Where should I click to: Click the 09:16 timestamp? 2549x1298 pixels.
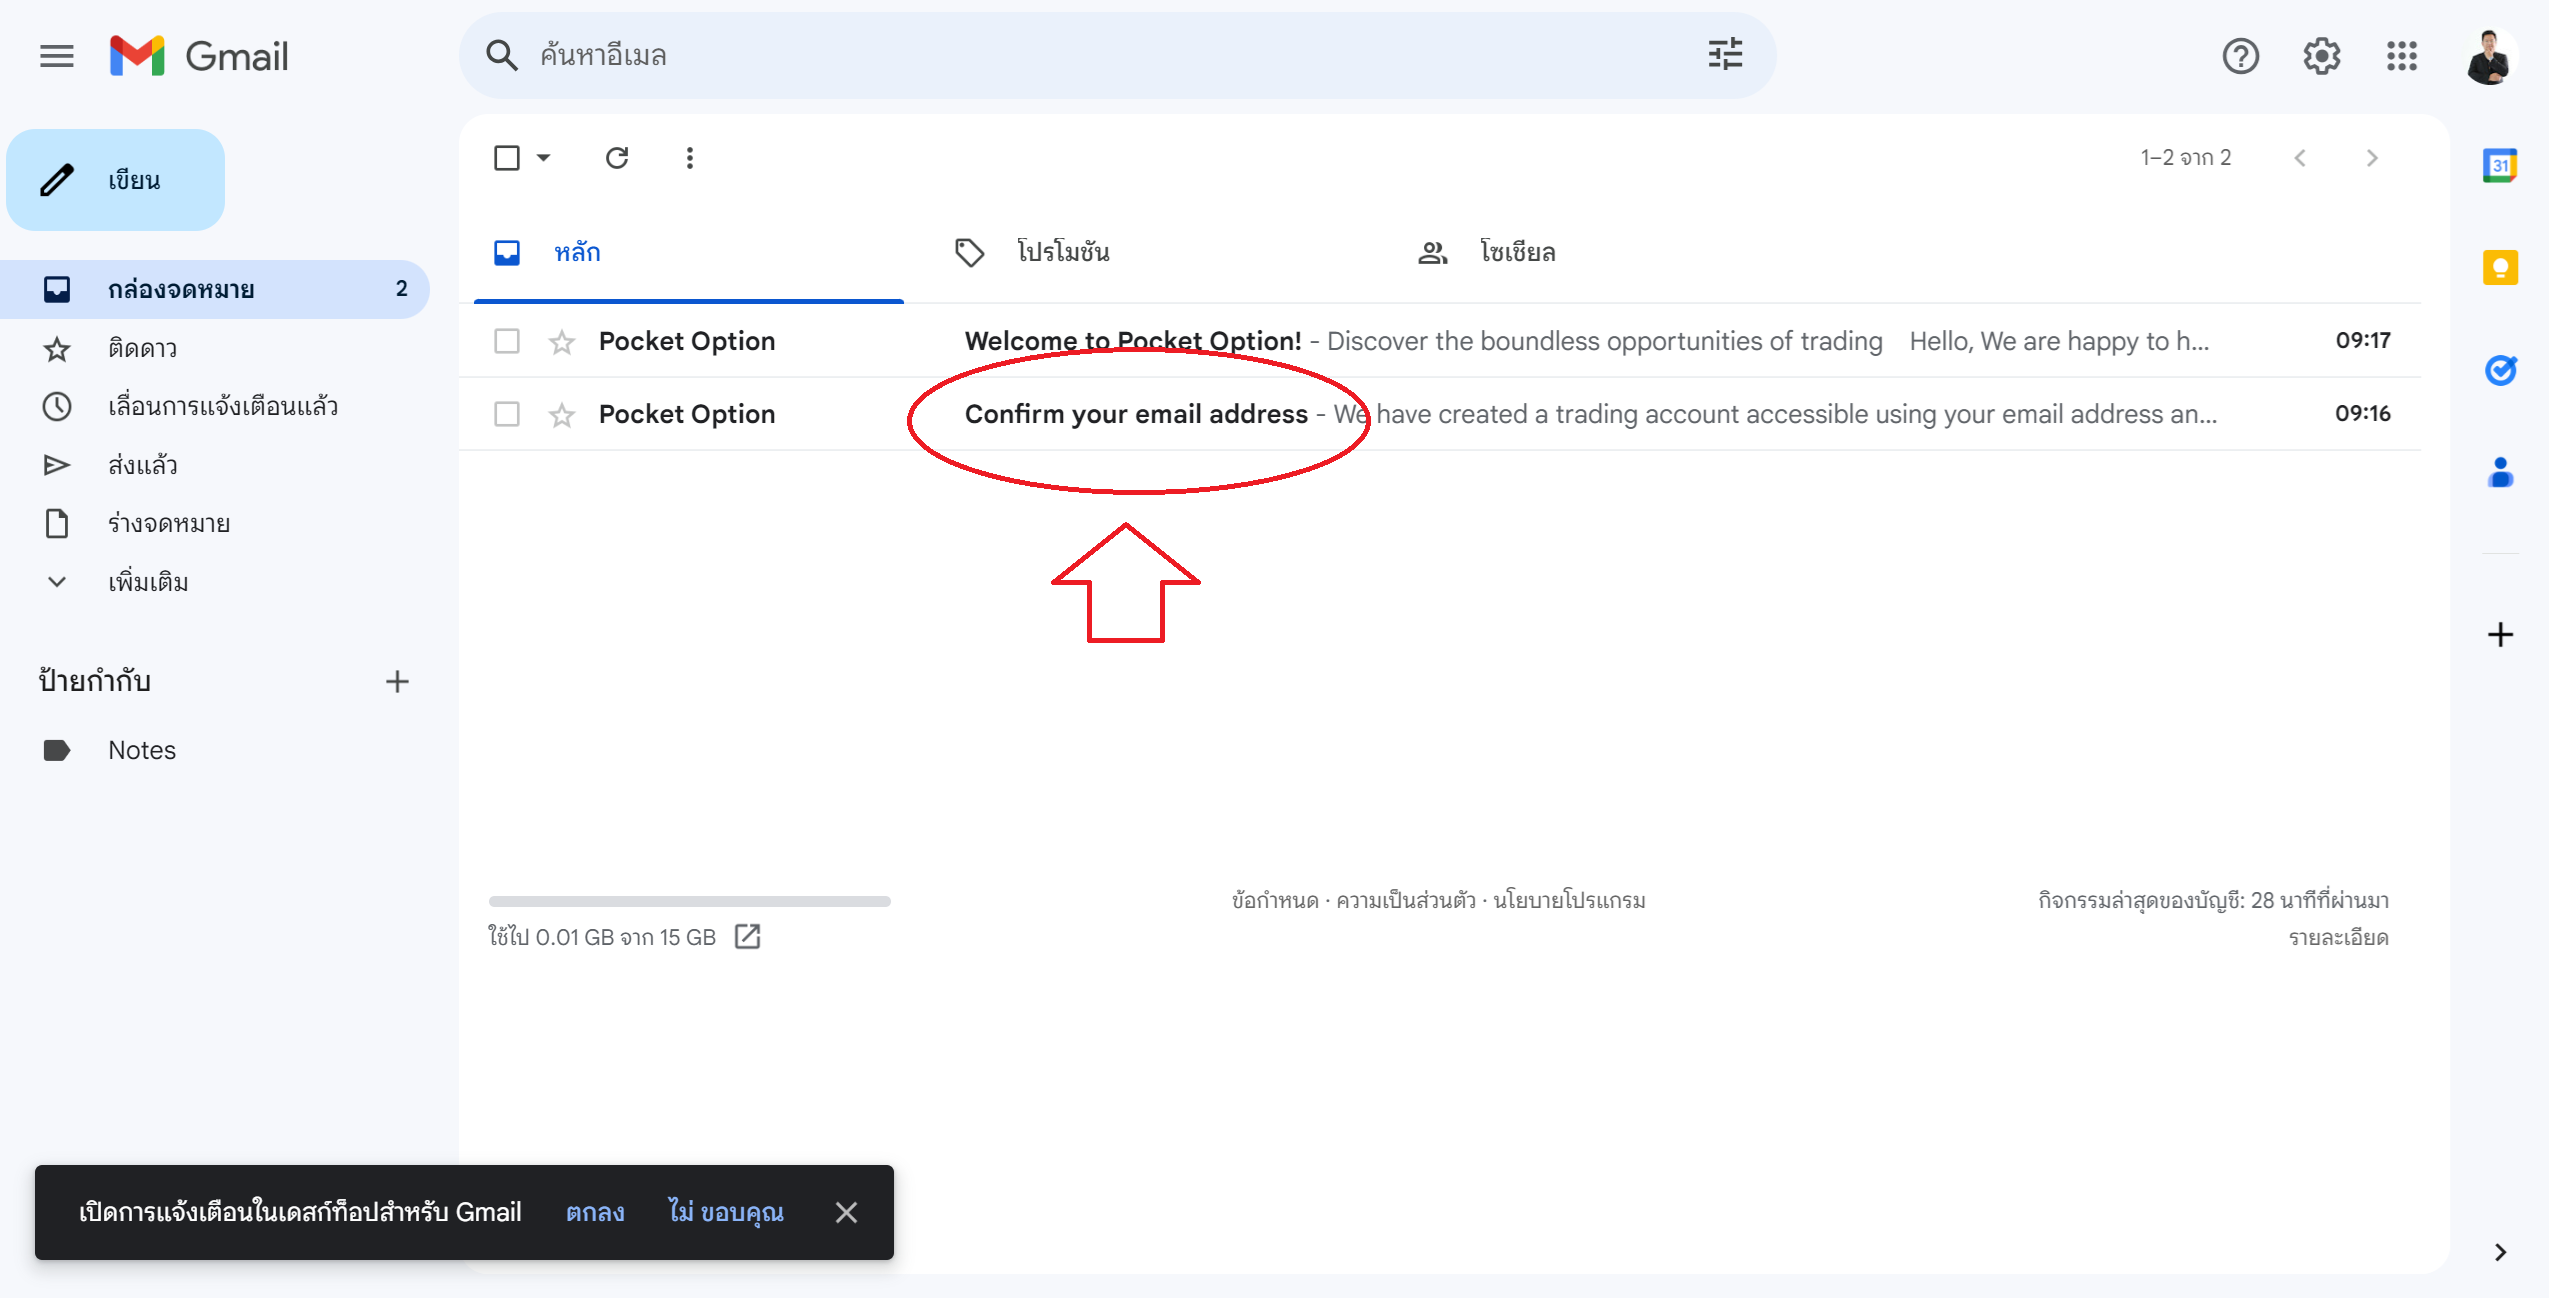2362,413
